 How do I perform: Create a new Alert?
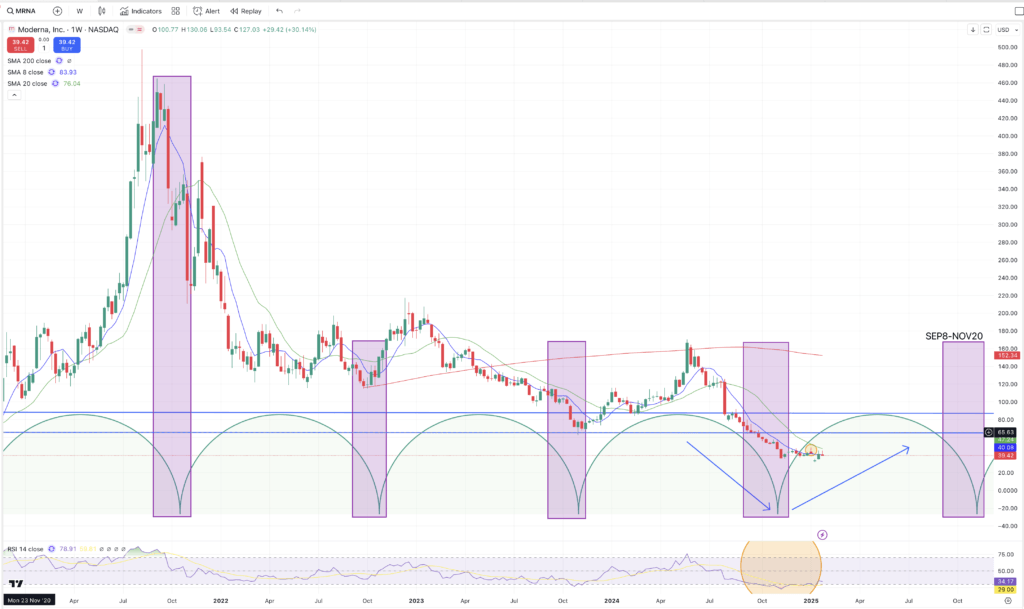[x=206, y=11]
